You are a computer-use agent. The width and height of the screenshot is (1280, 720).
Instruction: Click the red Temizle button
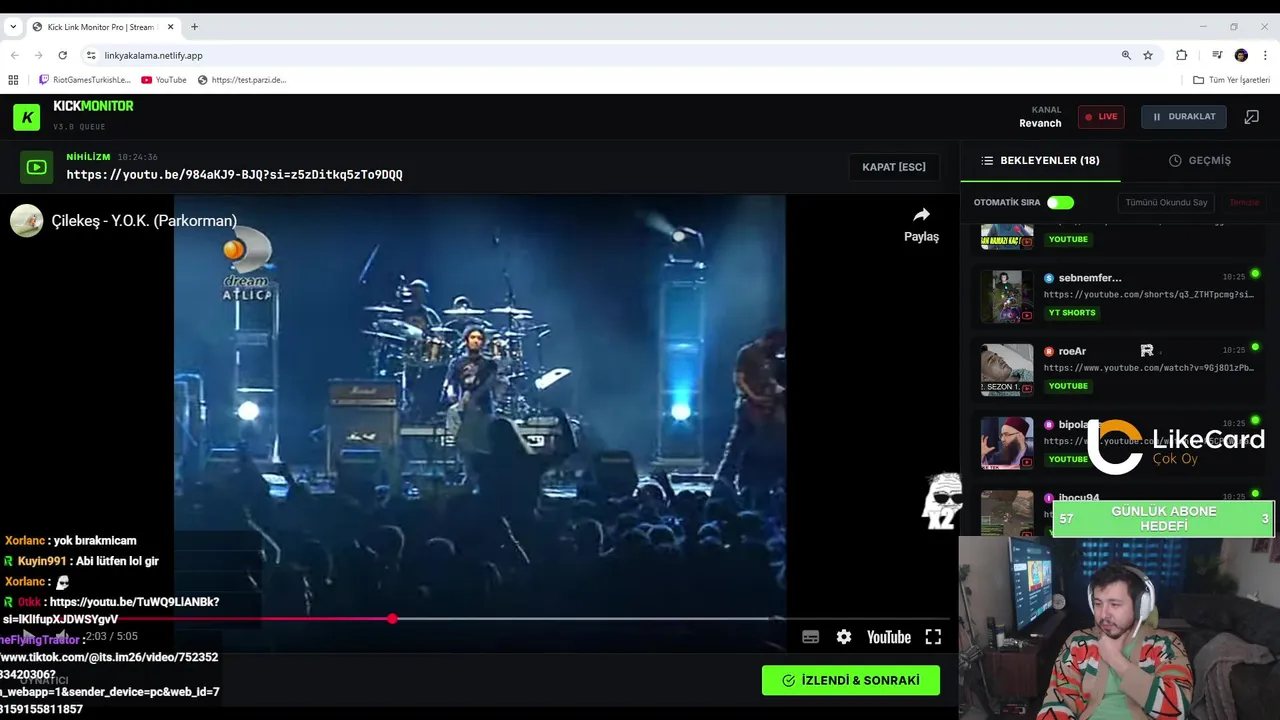pyautogui.click(x=1244, y=203)
